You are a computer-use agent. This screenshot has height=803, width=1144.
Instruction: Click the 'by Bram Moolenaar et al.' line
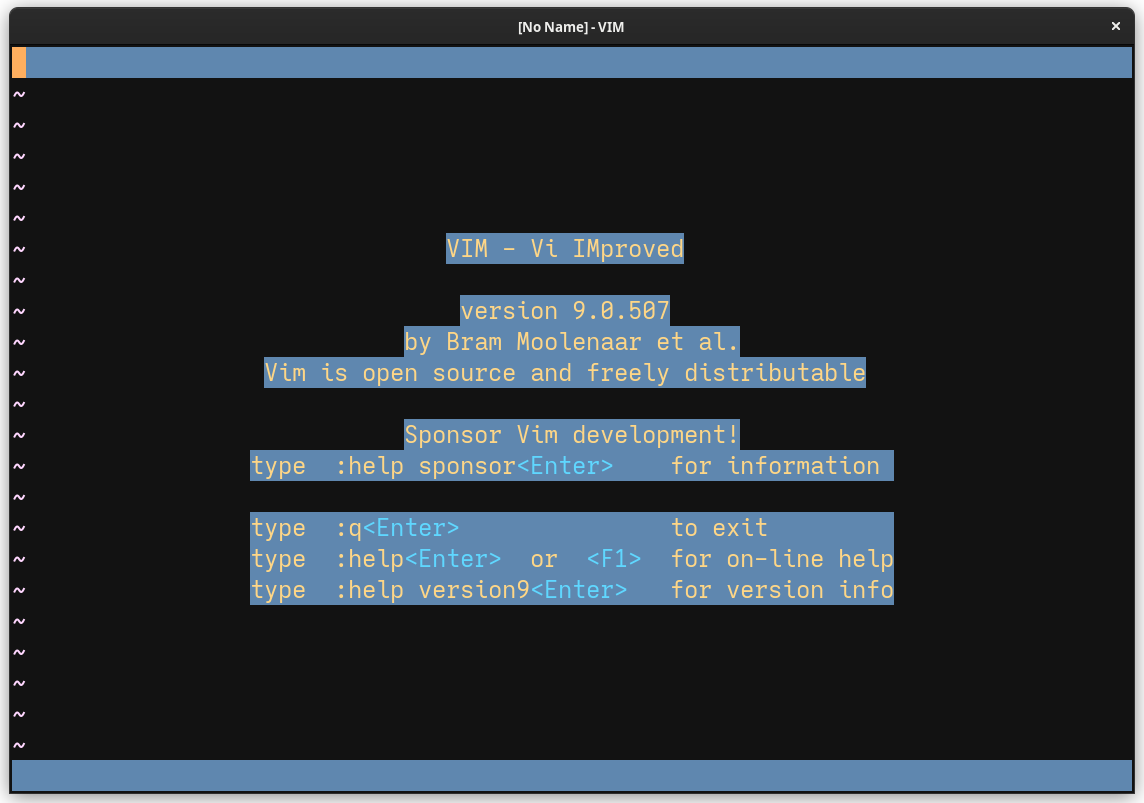coord(571,342)
